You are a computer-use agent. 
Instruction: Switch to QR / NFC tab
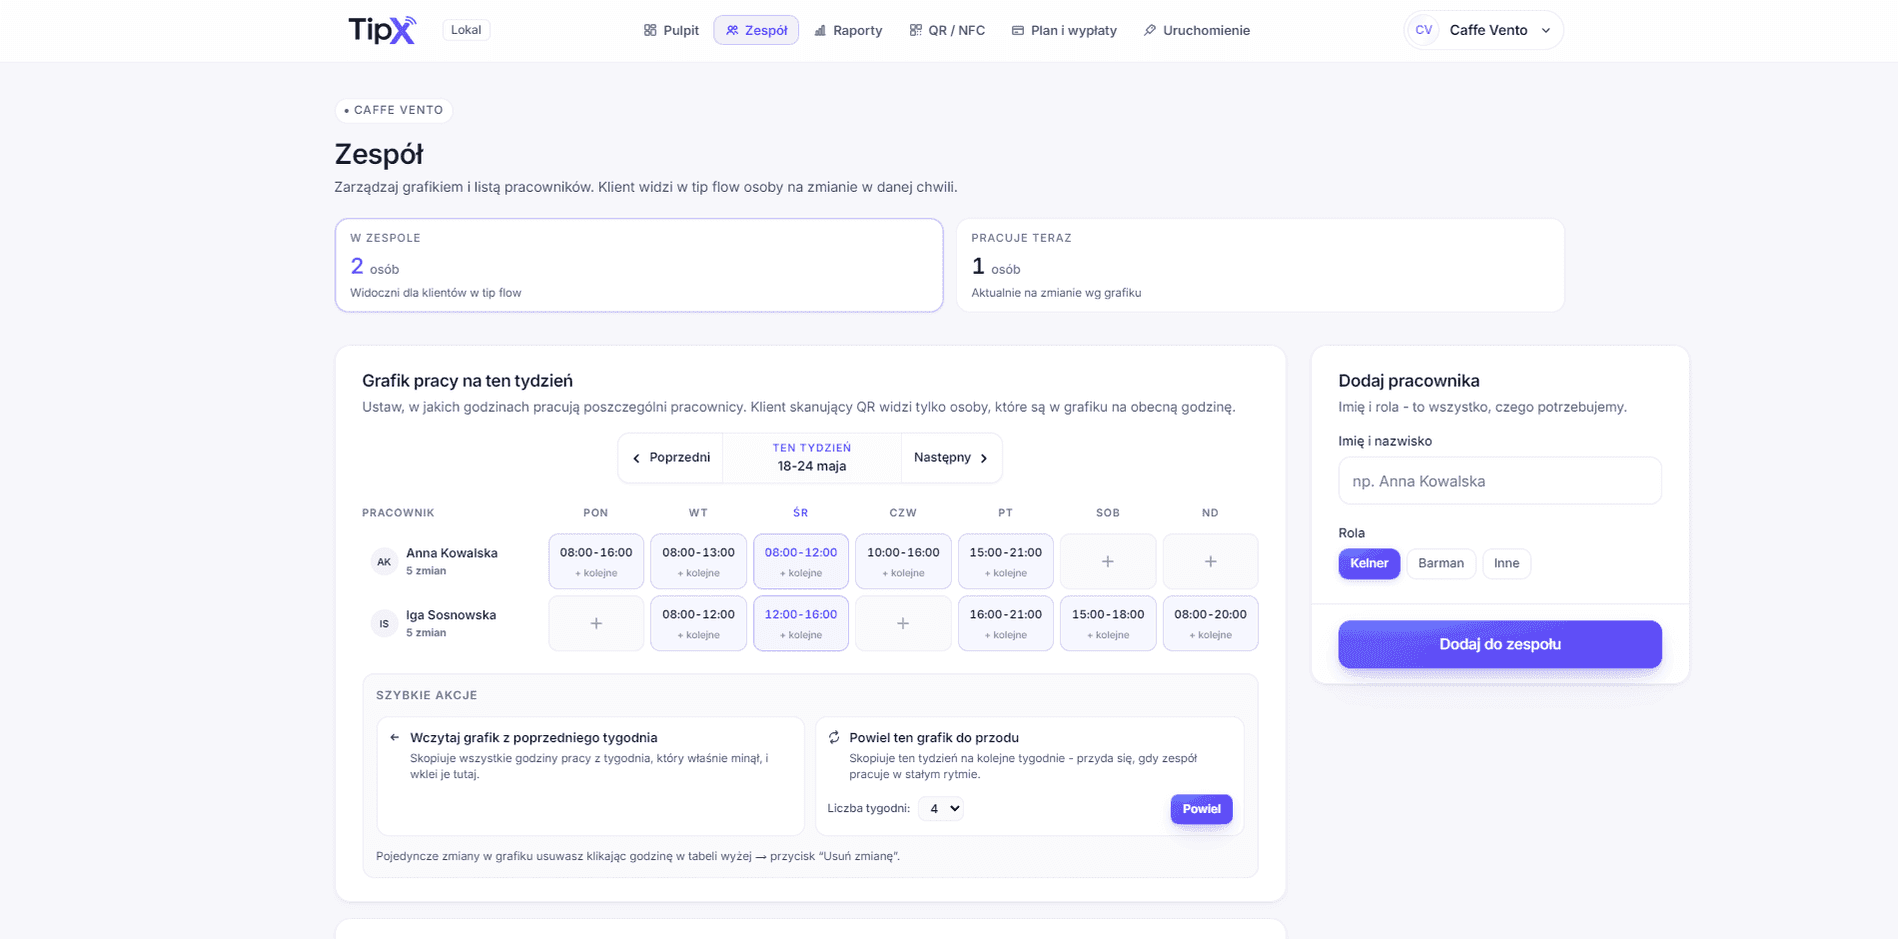point(947,30)
